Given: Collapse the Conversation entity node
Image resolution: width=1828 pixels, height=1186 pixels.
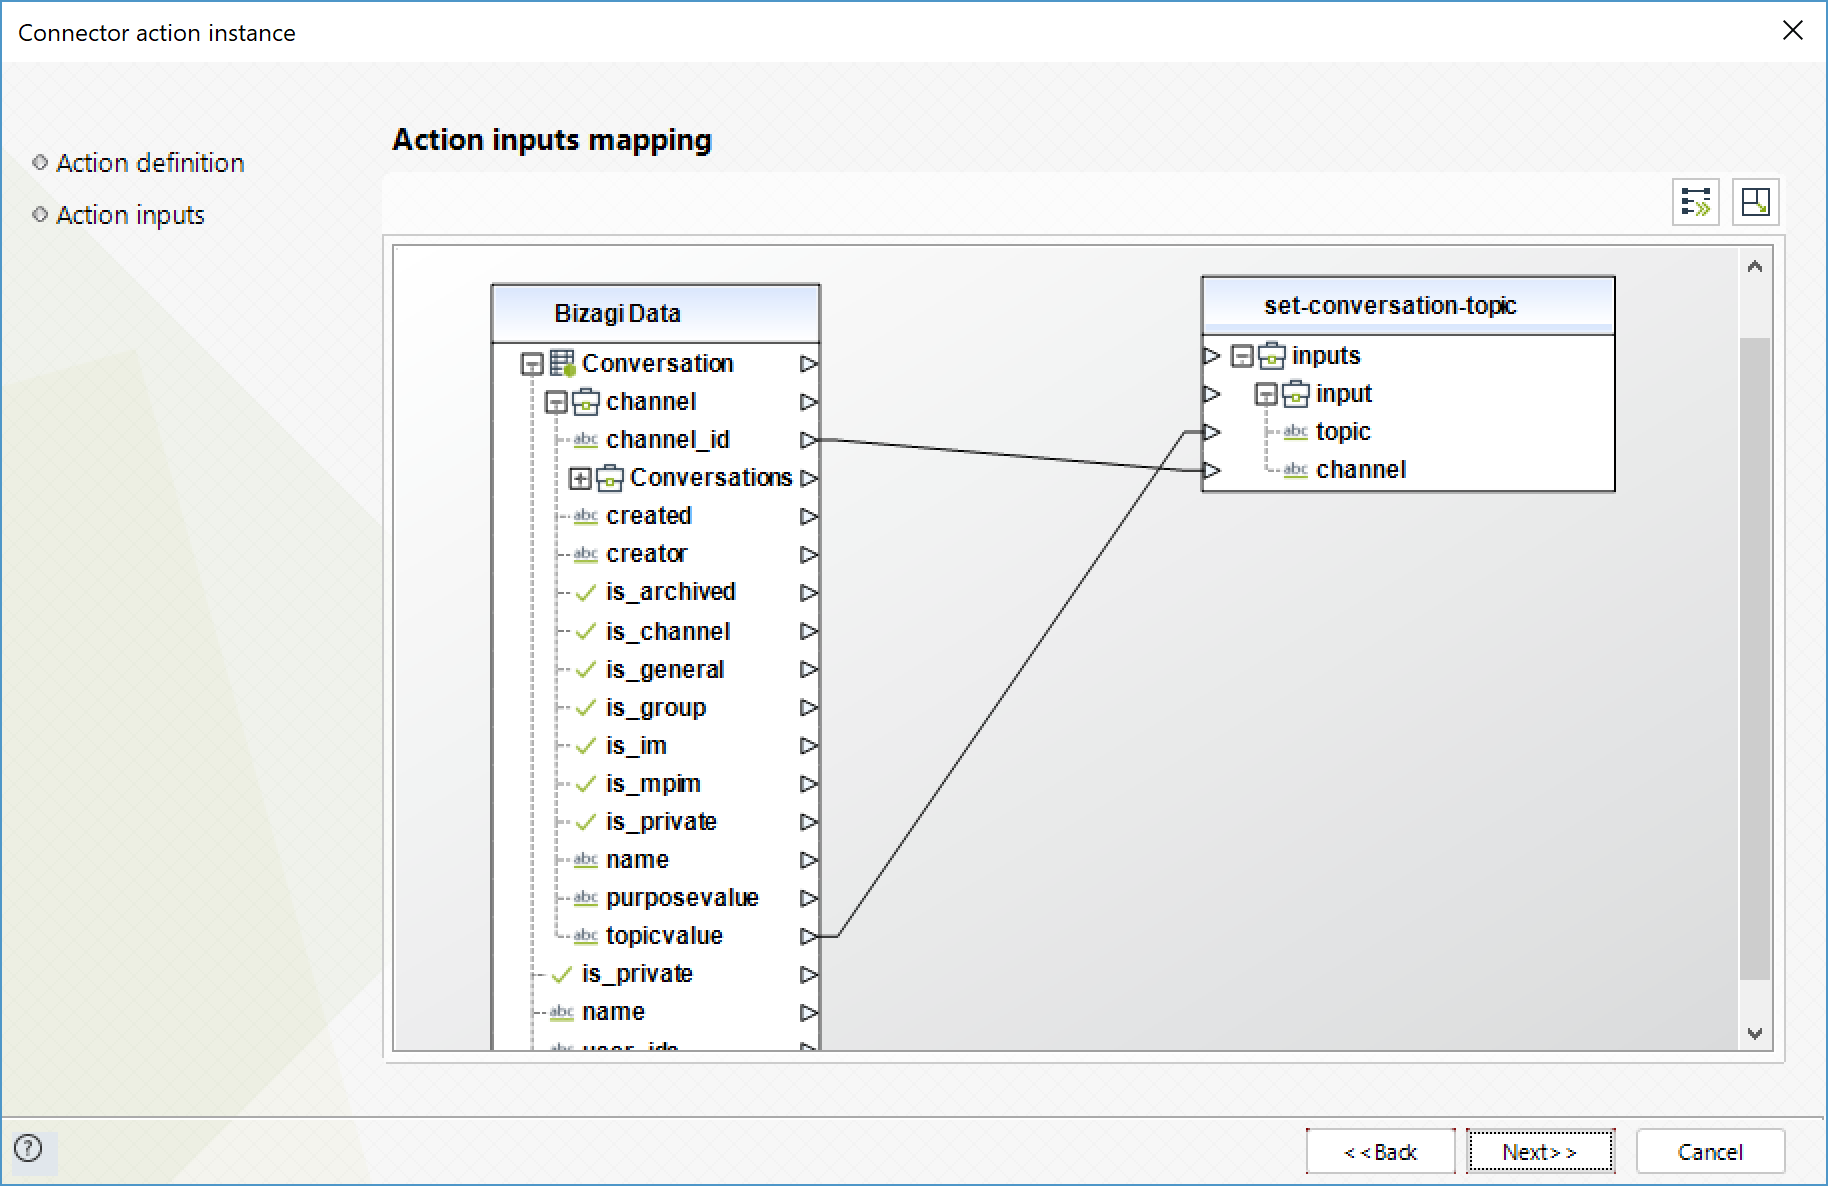Looking at the screenshot, I should [532, 364].
